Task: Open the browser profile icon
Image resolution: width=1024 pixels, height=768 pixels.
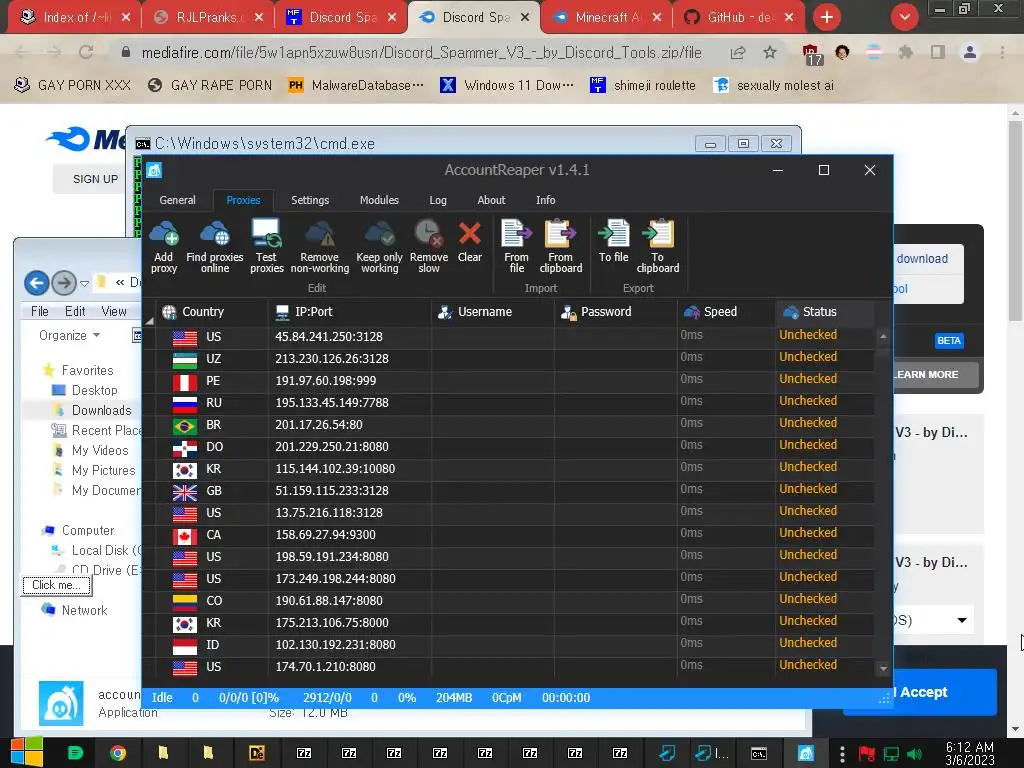Action: [970, 52]
